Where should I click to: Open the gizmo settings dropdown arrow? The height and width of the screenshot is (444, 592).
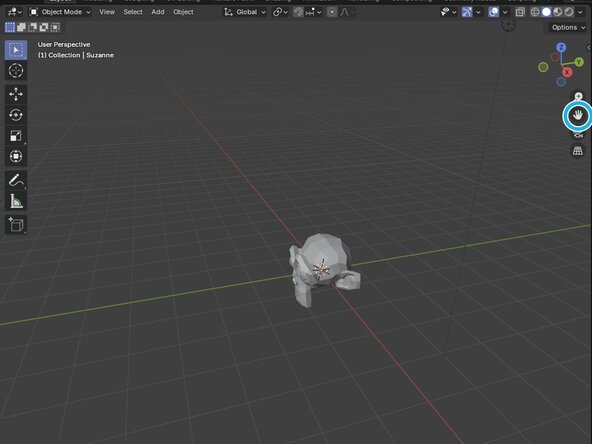pos(478,12)
